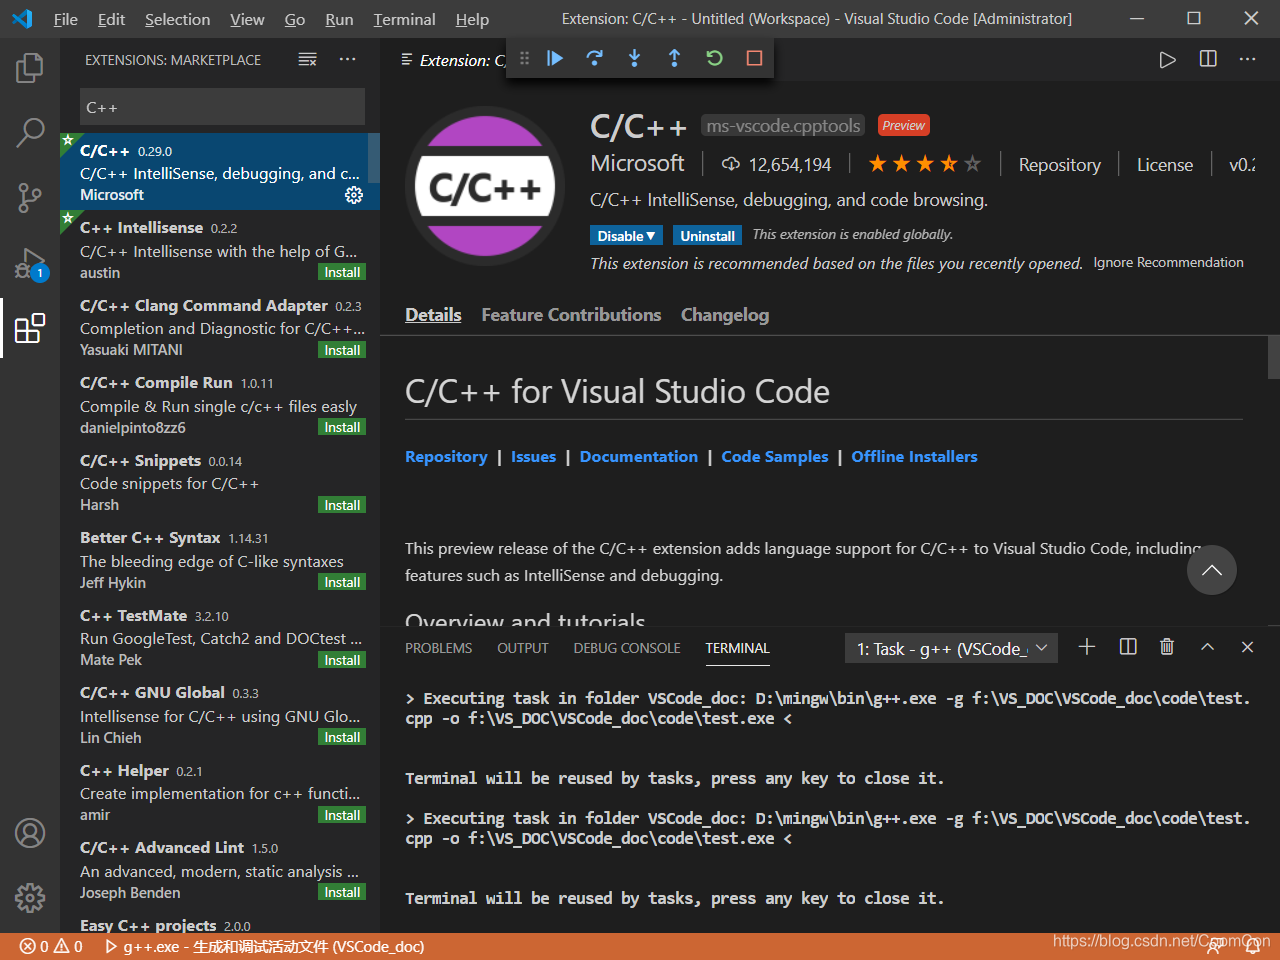Run the file with editor play icon

tap(1167, 60)
